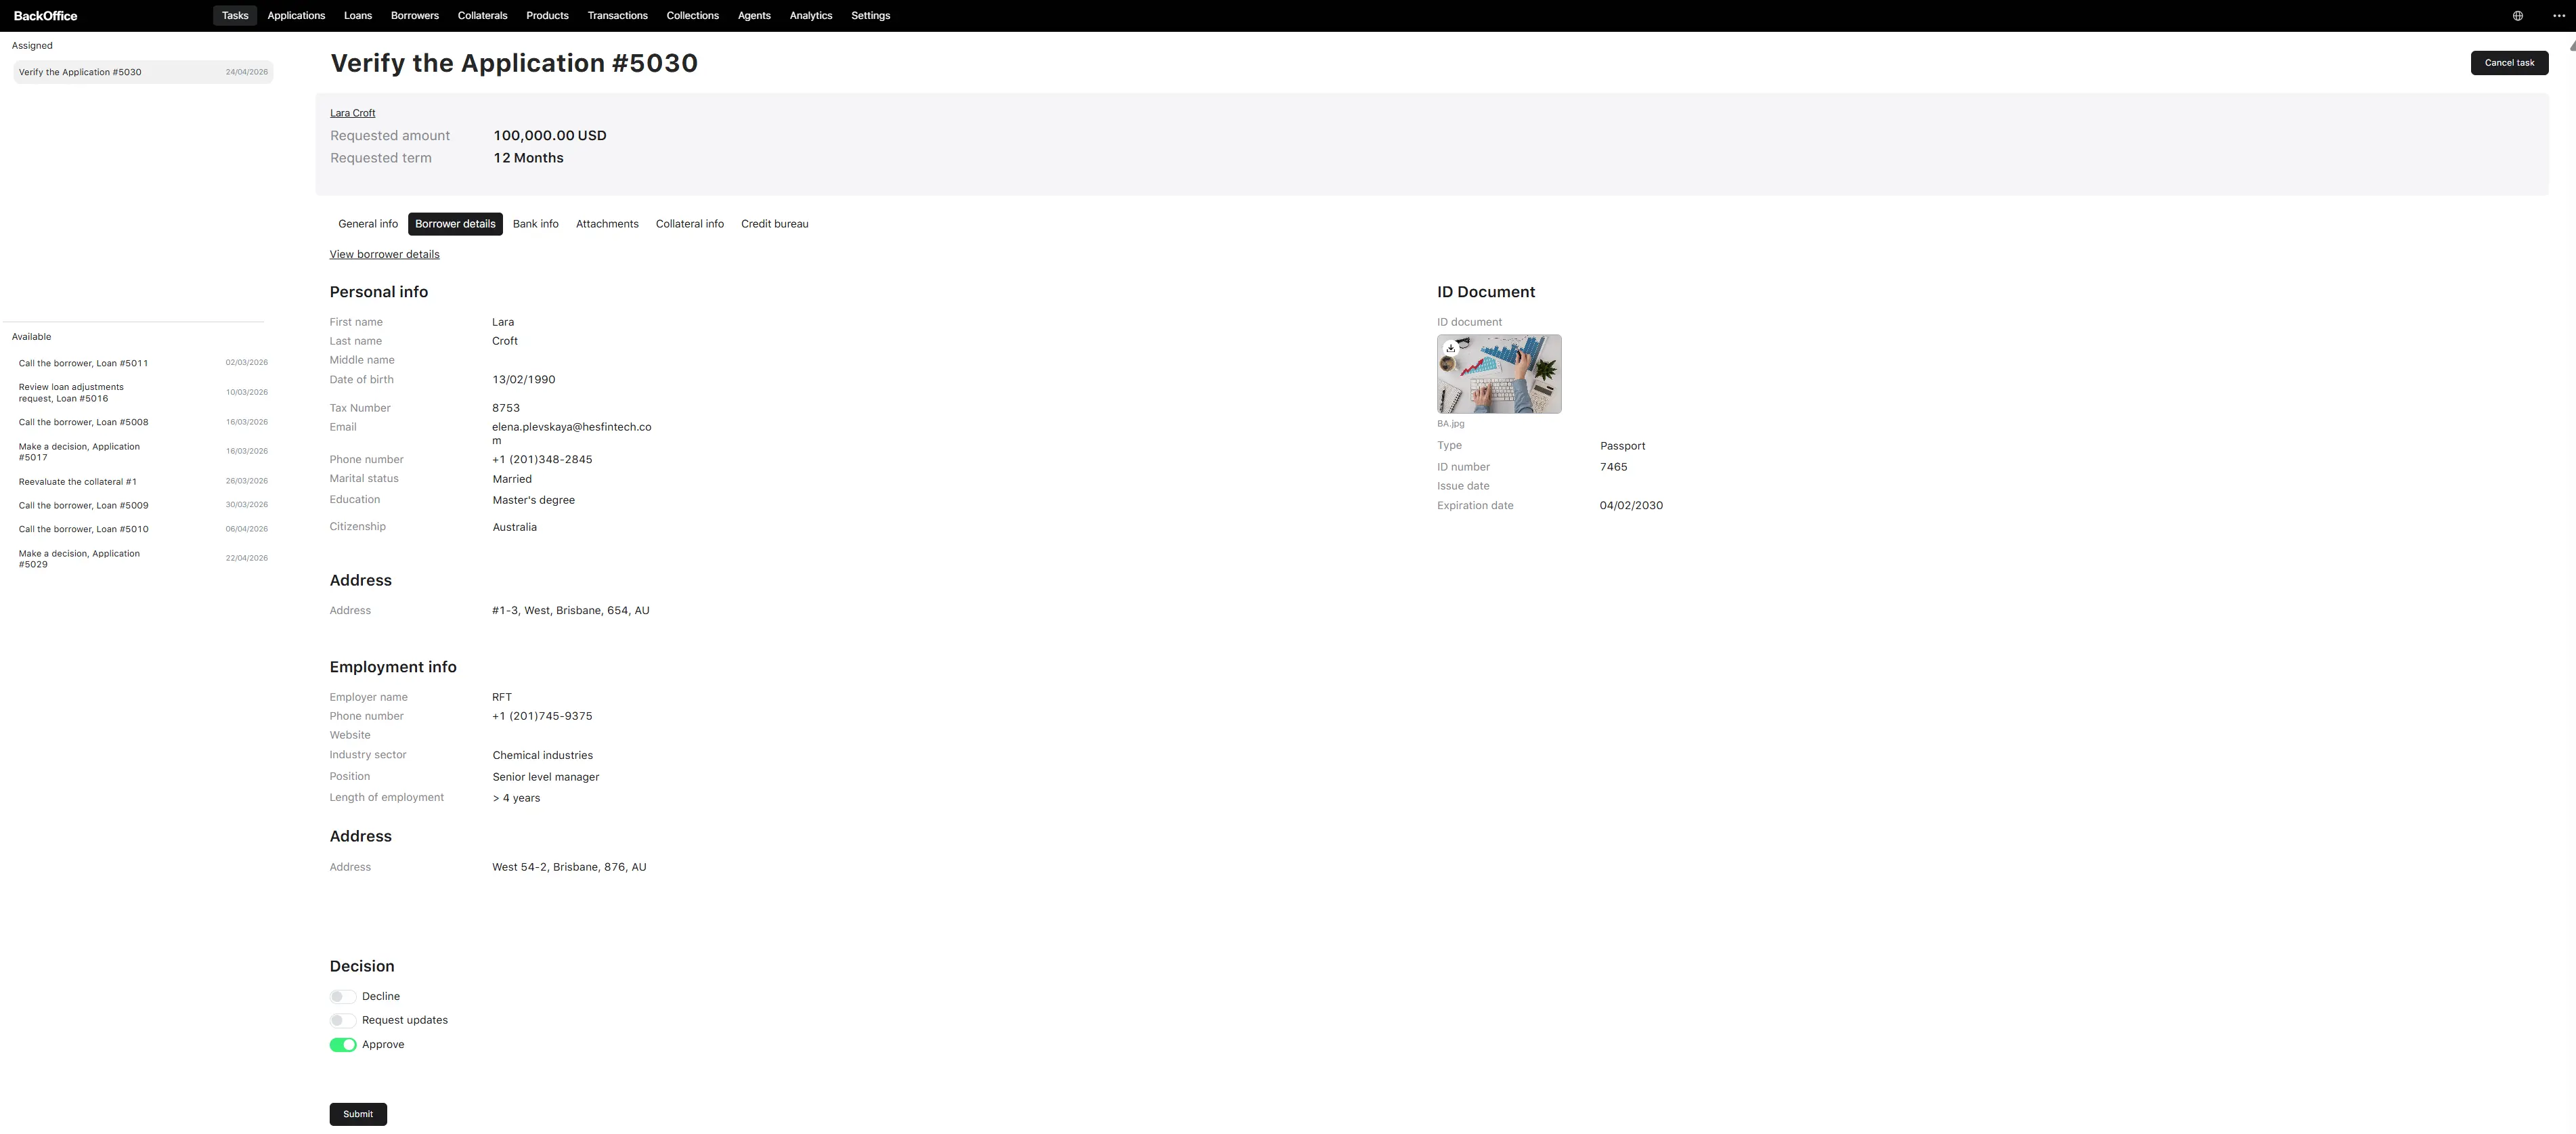Screen dimensions: 2576x1134
Task: Click View borrower details link
Action: (385, 254)
